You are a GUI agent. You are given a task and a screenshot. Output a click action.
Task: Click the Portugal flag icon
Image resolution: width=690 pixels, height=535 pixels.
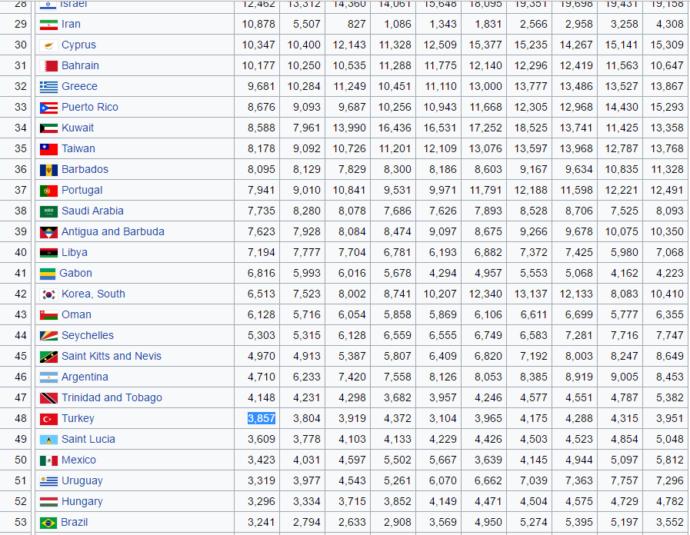click(48, 191)
